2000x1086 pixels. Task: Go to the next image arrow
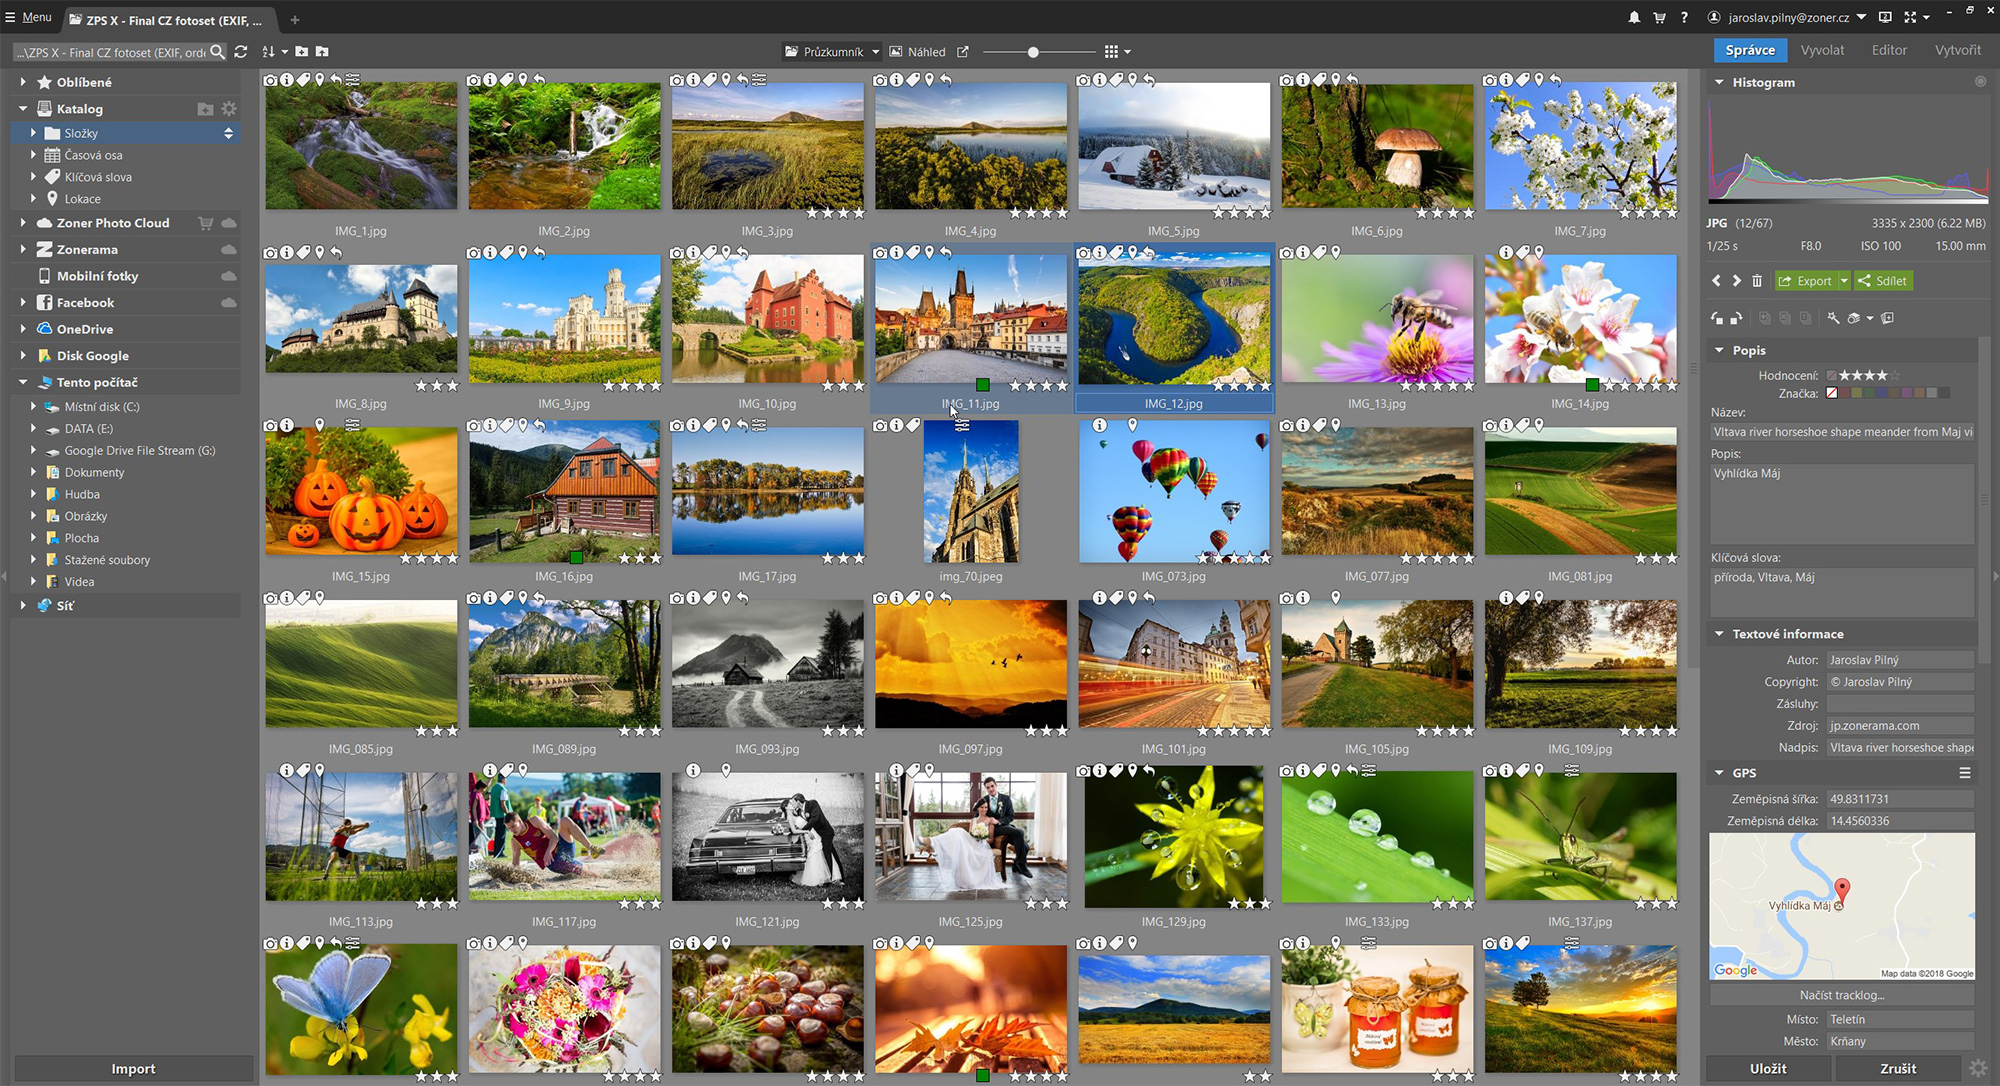[1737, 281]
